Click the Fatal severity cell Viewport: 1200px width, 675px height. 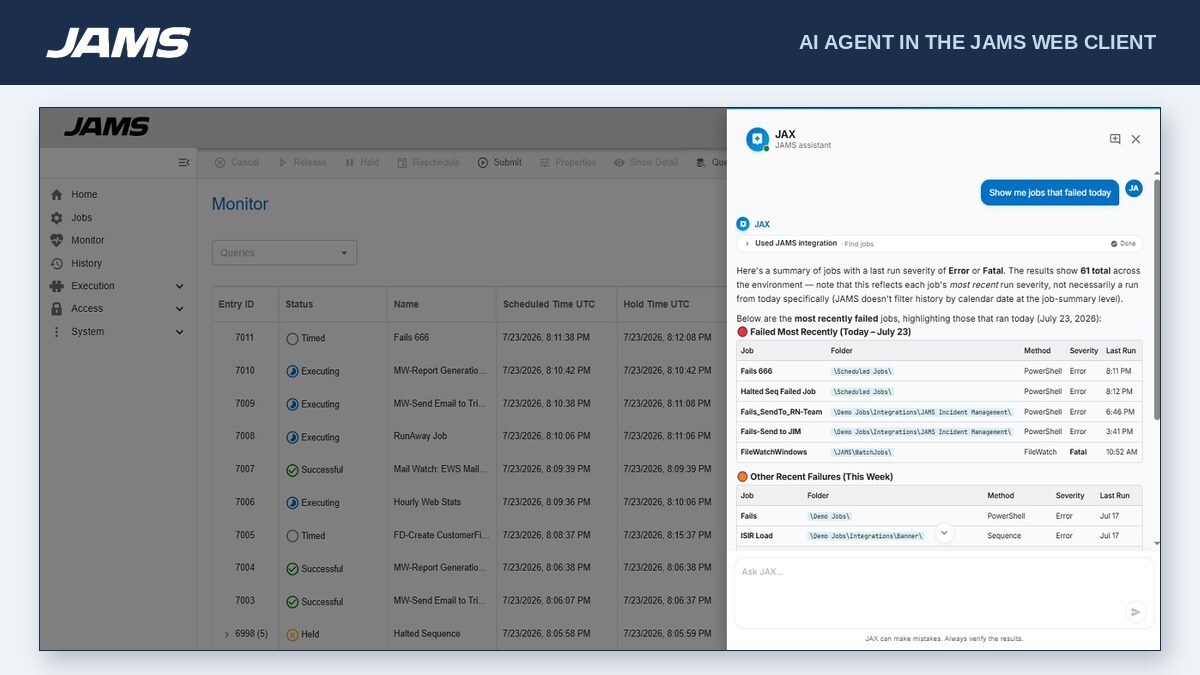coord(1078,452)
